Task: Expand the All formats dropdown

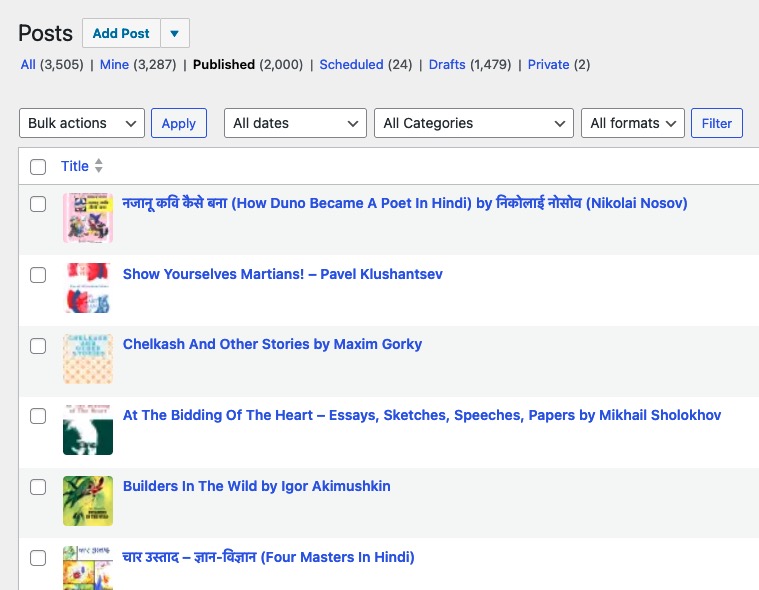Action: (x=632, y=123)
